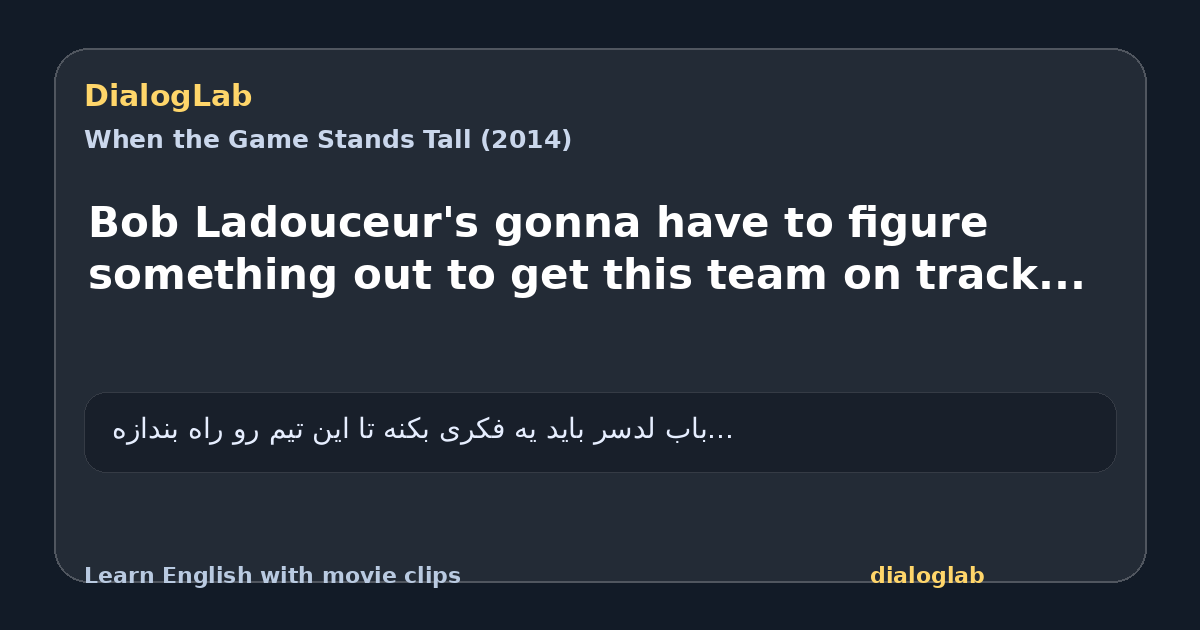Select the phrase "this team on track..."
Viewport: 1200px width, 630px height.
[x=844, y=275]
